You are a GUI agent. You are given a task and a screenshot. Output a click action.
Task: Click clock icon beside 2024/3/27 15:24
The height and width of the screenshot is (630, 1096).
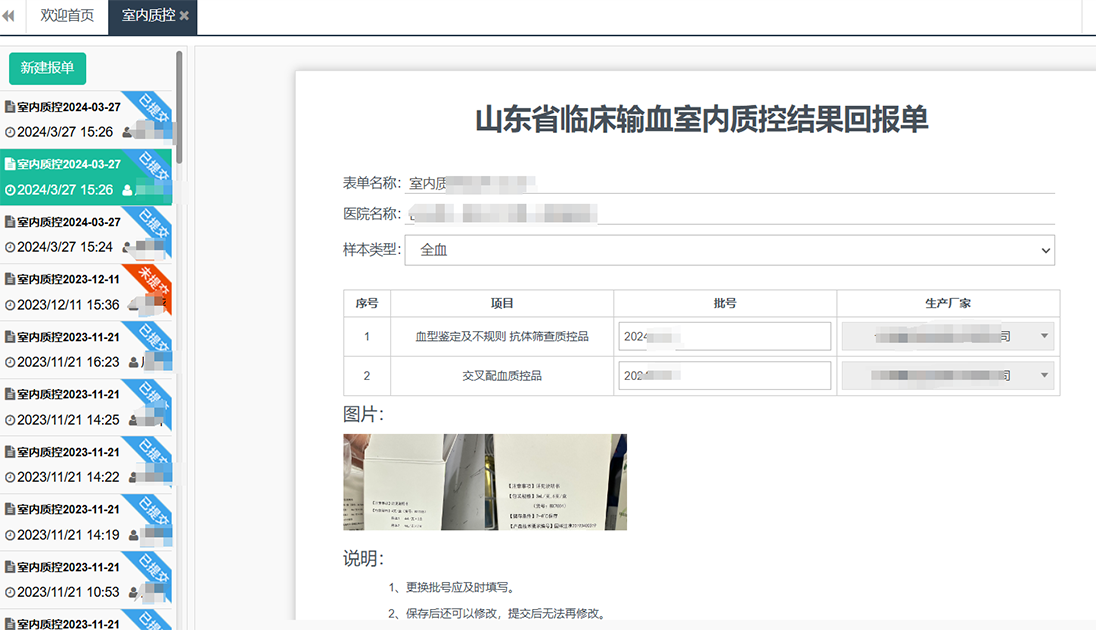(x=10, y=248)
